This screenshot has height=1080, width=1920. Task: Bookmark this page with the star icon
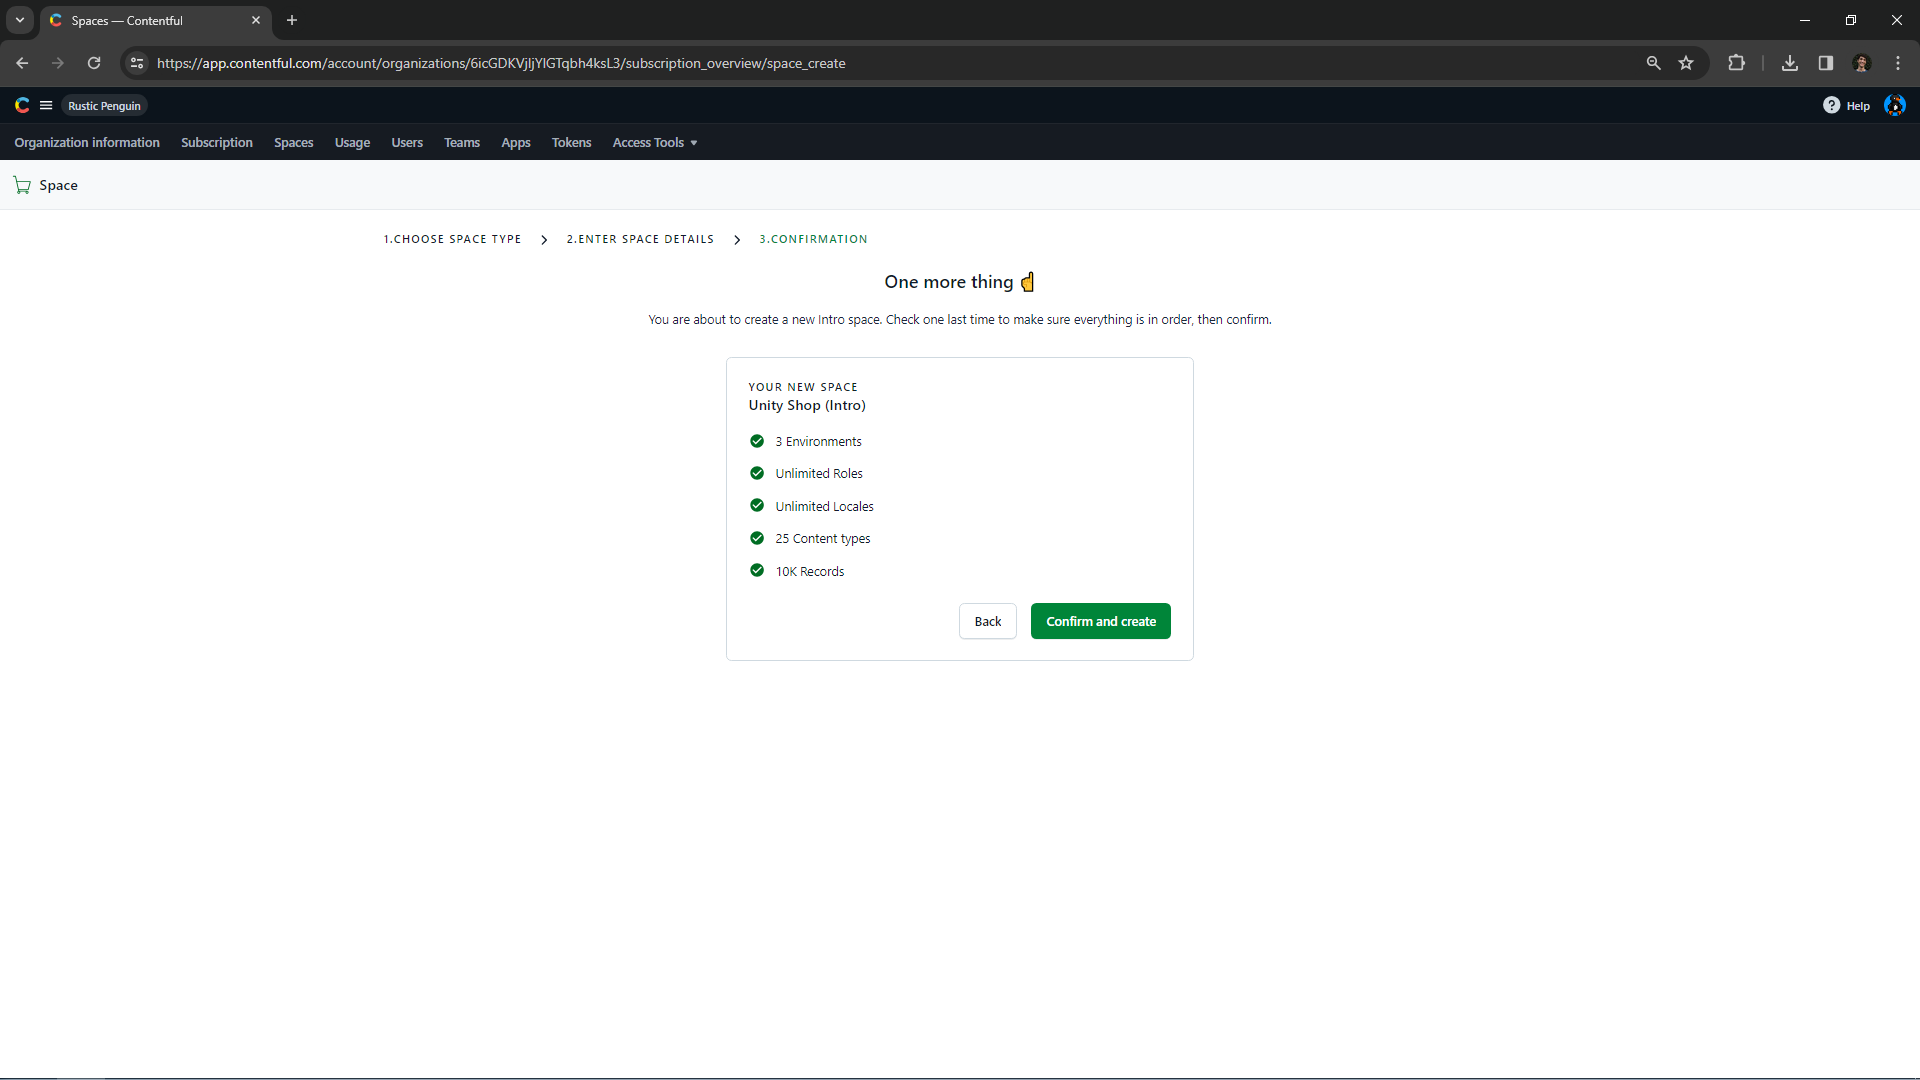point(1687,62)
